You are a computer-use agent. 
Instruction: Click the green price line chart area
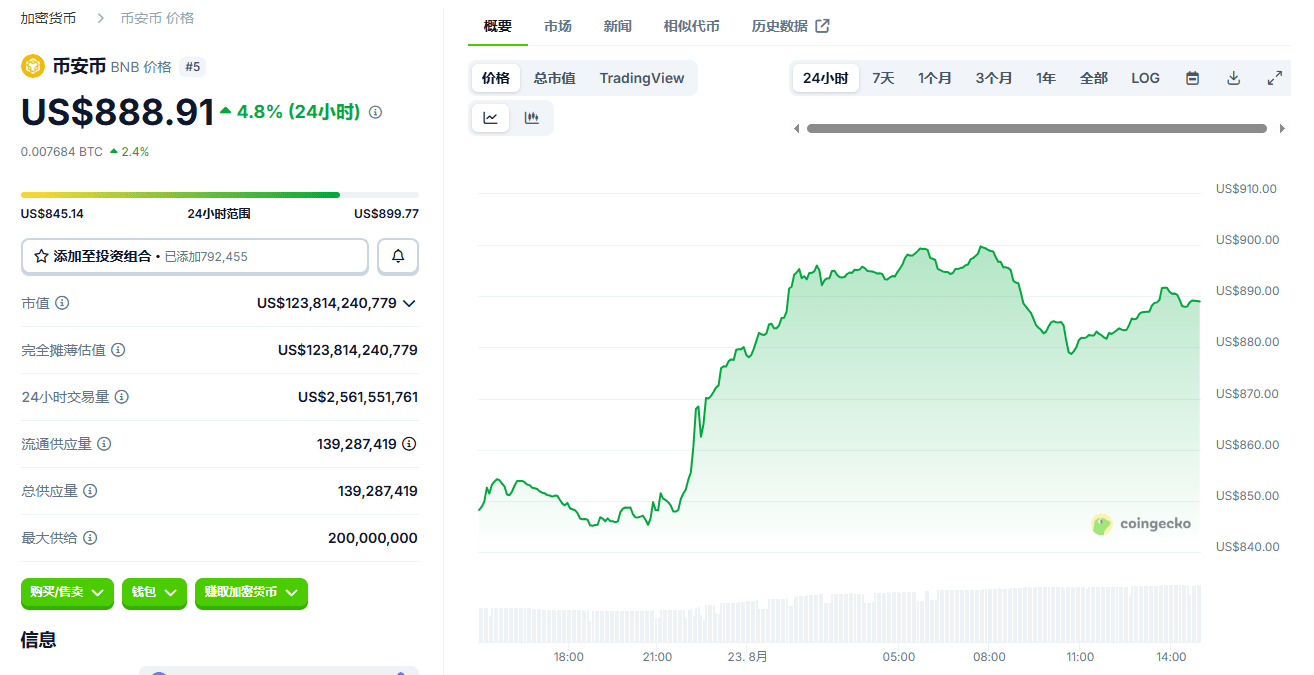coord(840,400)
